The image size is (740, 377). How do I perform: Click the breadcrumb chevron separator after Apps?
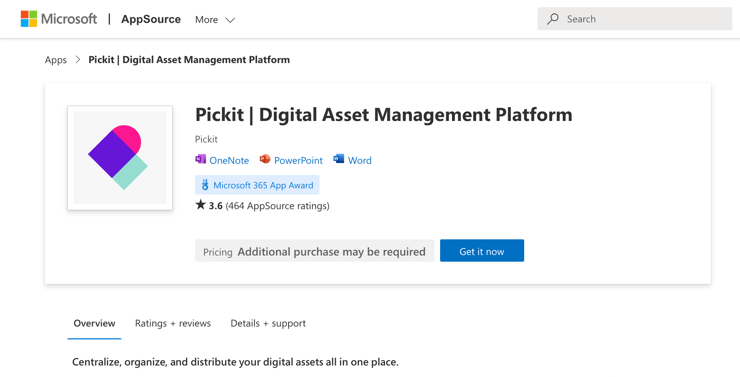(78, 60)
